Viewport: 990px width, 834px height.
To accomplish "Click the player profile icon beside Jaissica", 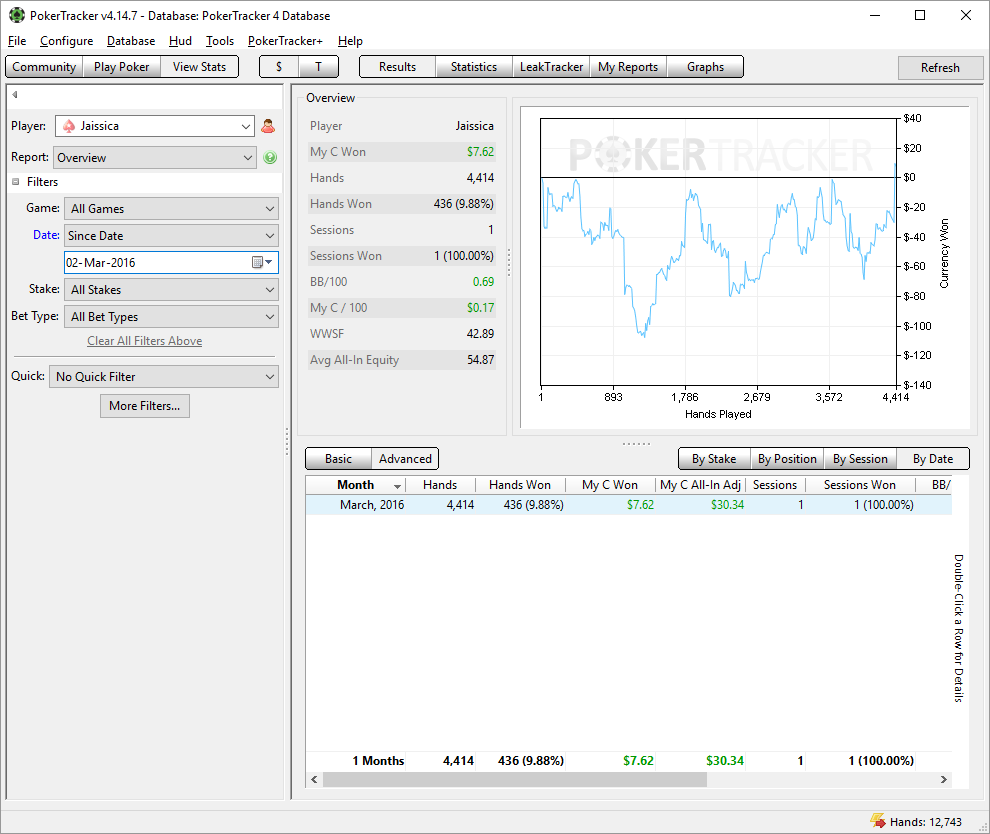I will click(268, 126).
